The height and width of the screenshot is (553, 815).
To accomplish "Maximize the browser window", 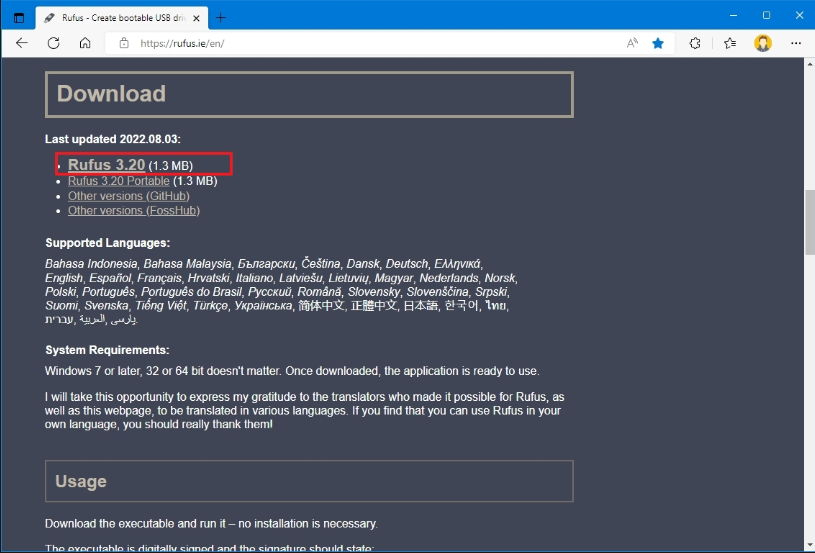I will click(766, 16).
